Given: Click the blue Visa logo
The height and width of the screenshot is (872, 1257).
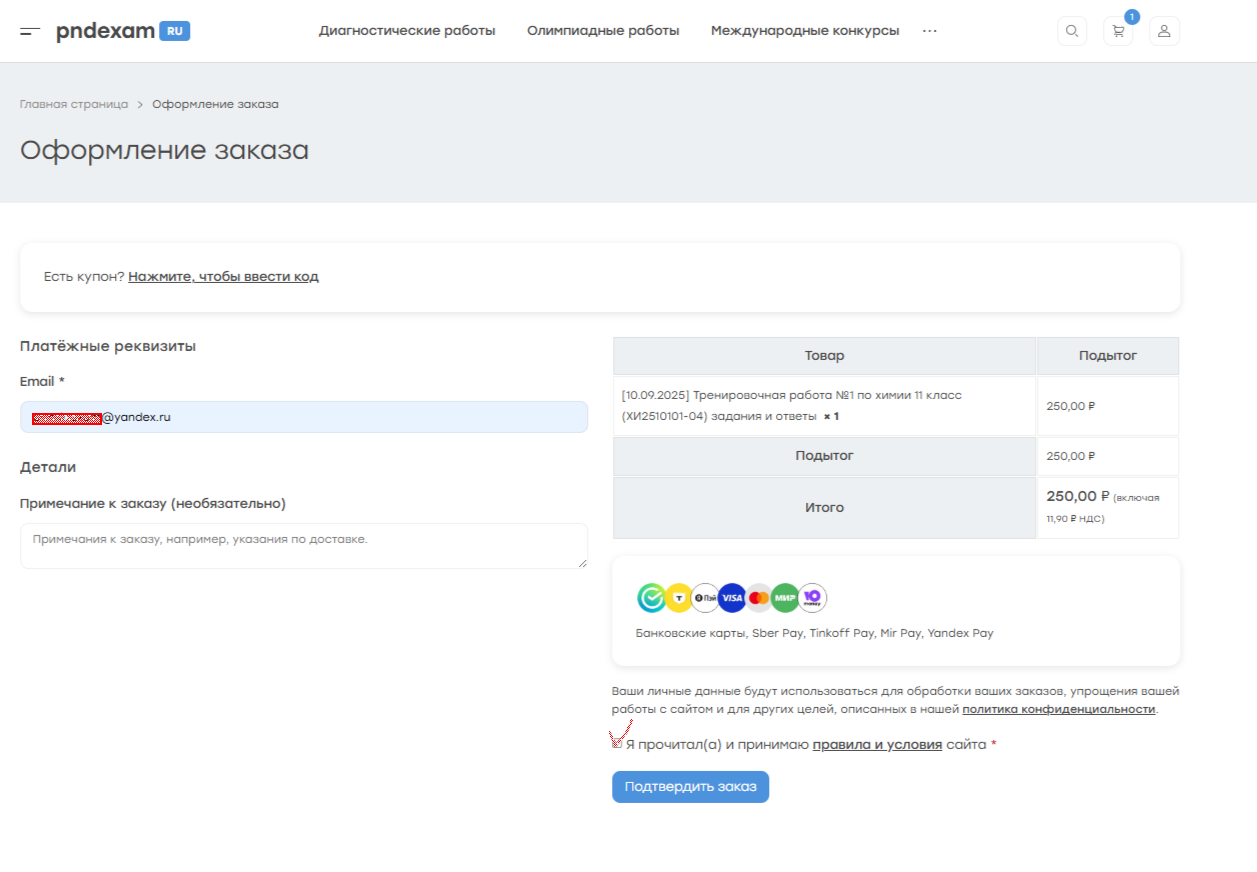Looking at the screenshot, I should pyautogui.click(x=732, y=598).
